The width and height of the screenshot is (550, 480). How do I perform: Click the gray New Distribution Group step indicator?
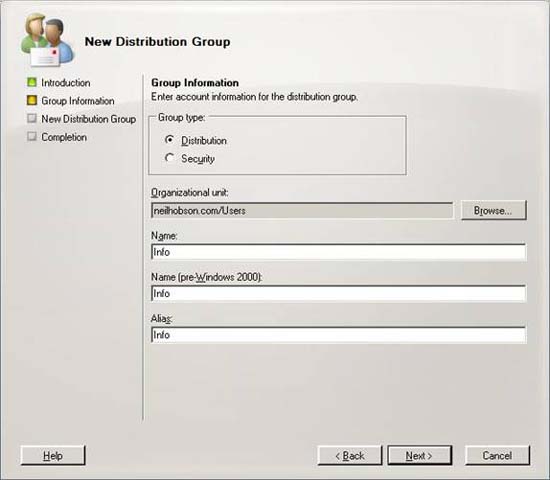[32, 118]
